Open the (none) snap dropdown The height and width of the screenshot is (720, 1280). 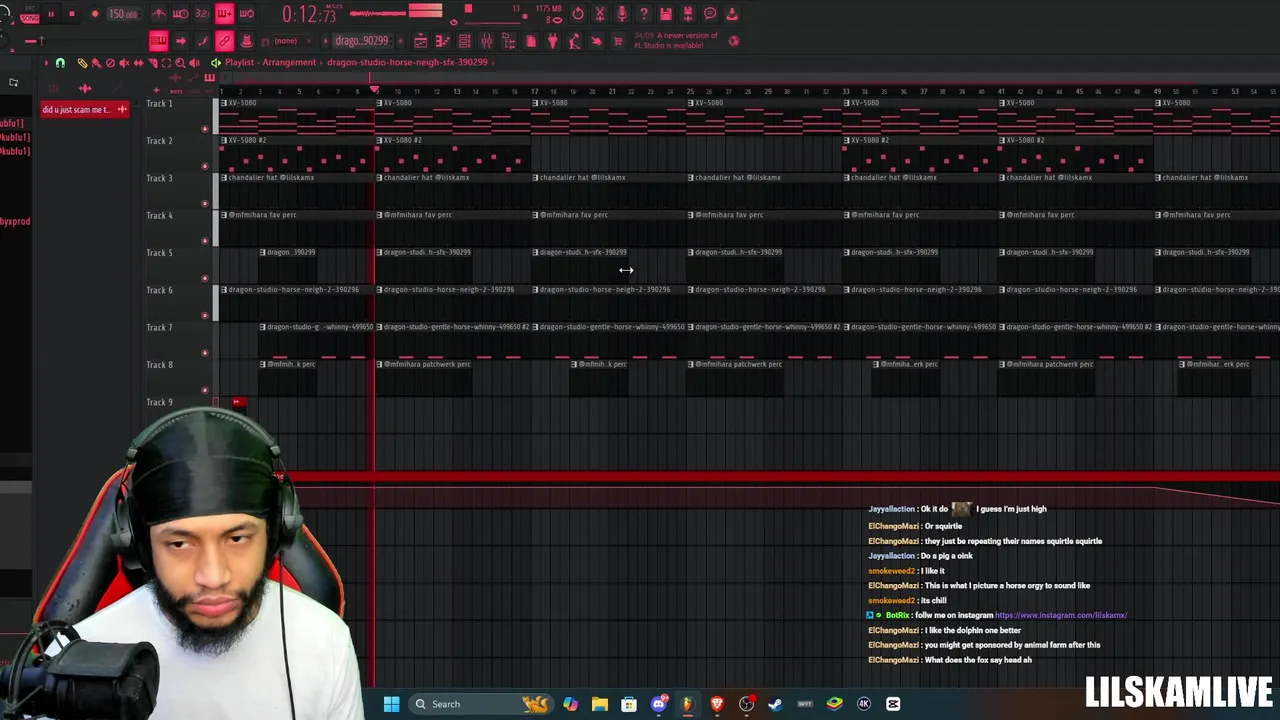286,41
